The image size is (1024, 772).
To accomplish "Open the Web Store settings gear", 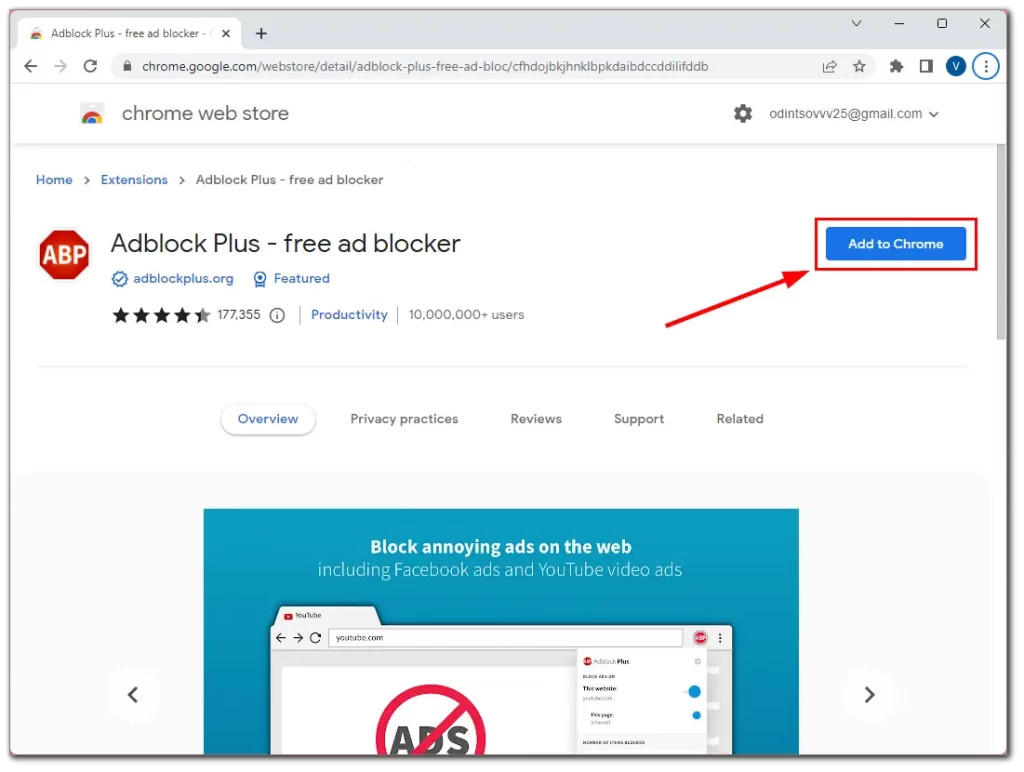I will 743,114.
